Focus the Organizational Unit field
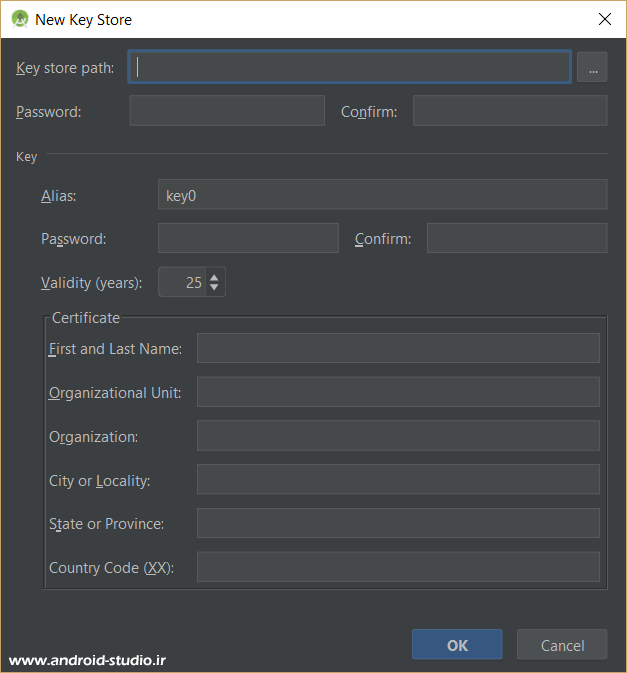The width and height of the screenshot is (627, 673). 398,392
